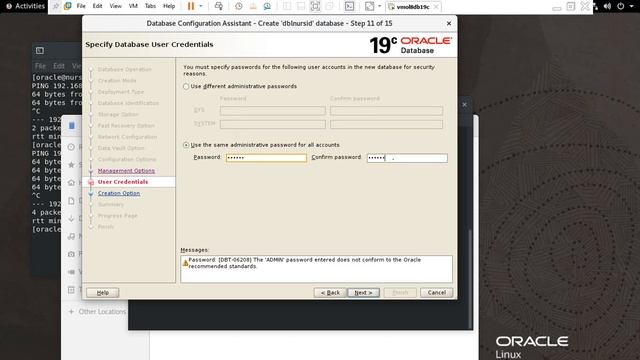Screen dimensions: 640x360
Task: Select Use different administrative passwords
Action: pos(186,87)
